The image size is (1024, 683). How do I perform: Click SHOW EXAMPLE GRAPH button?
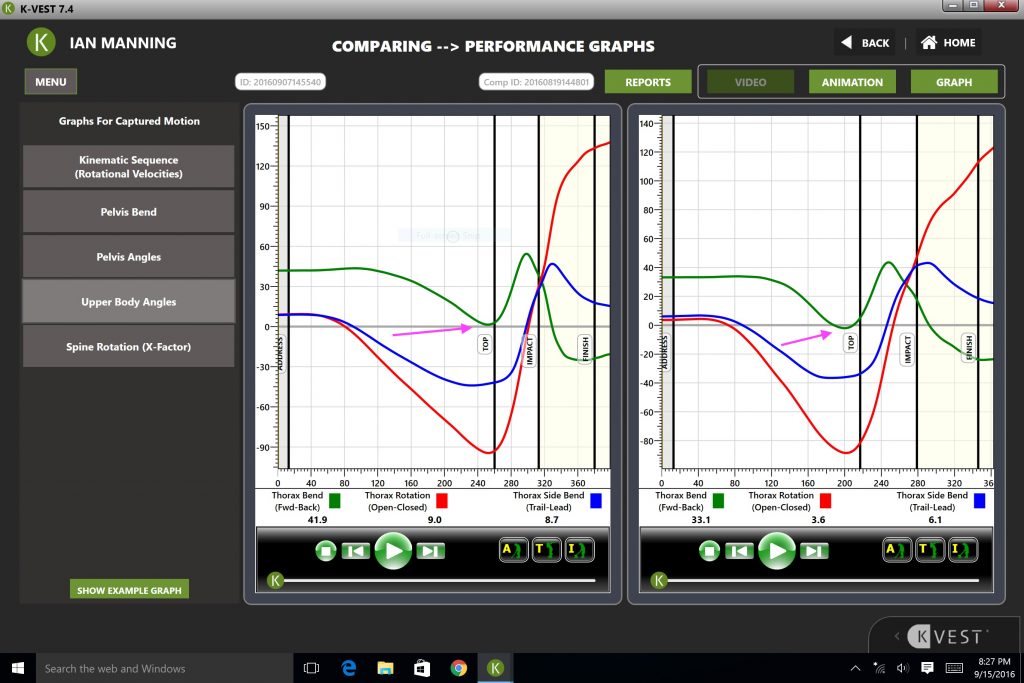click(129, 590)
